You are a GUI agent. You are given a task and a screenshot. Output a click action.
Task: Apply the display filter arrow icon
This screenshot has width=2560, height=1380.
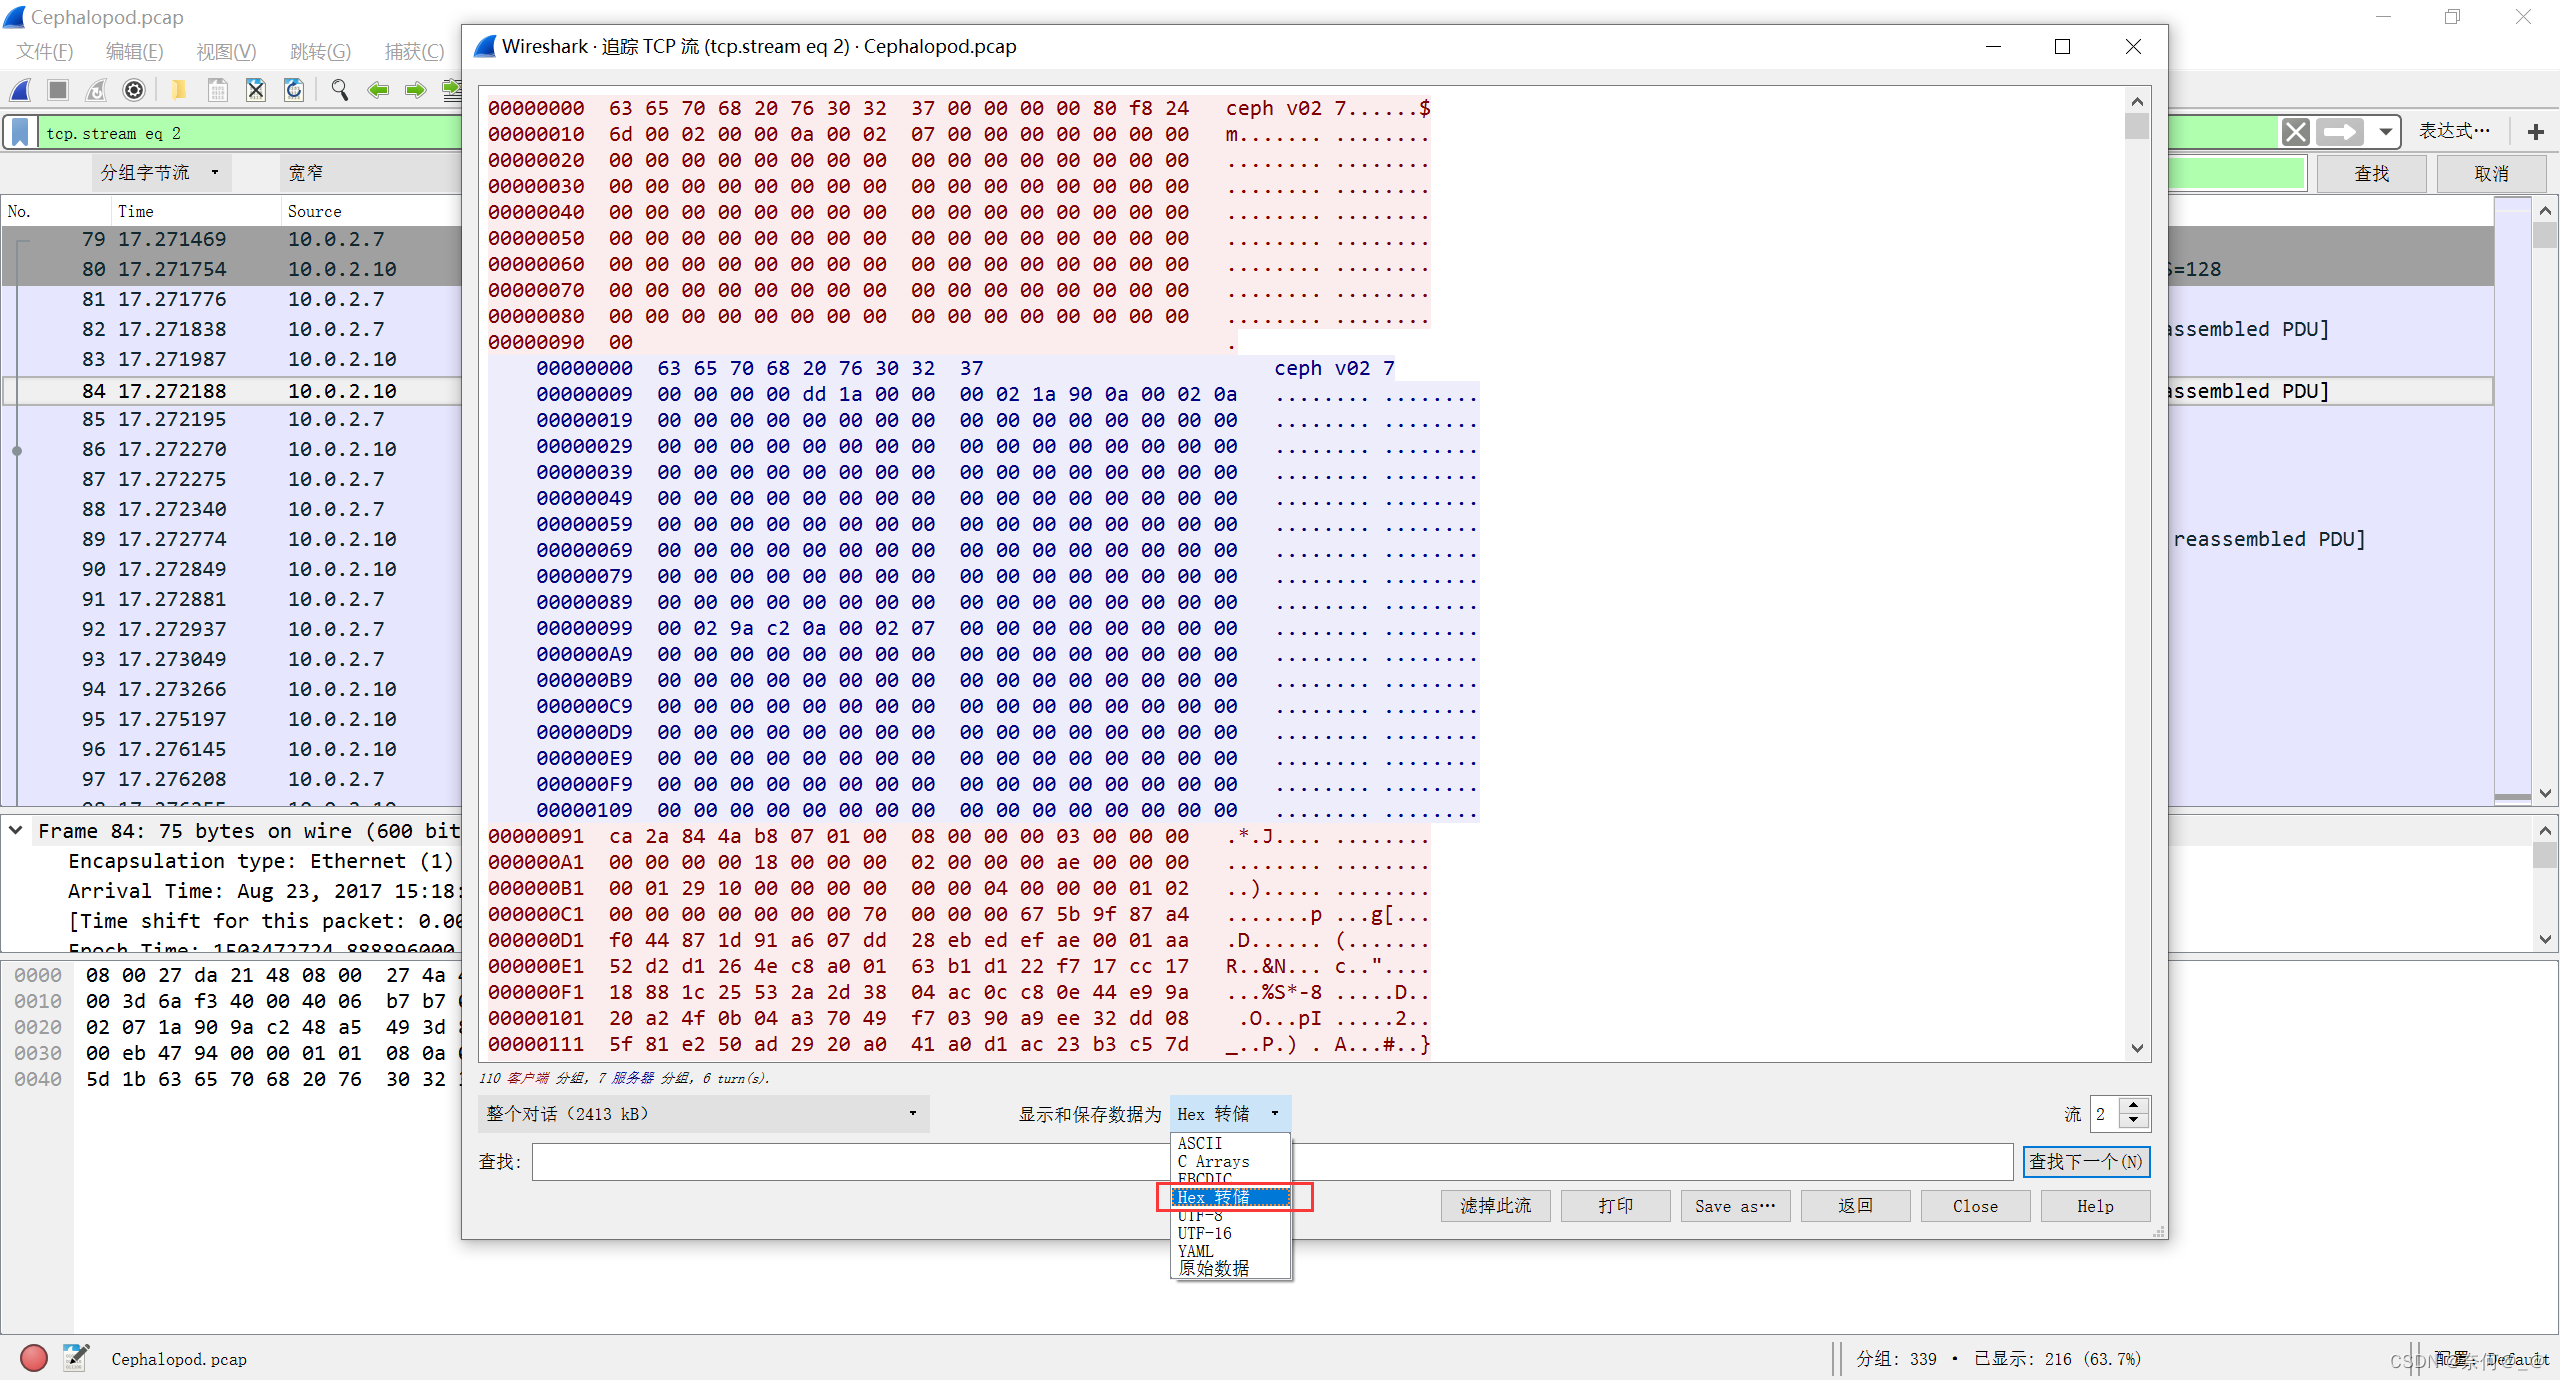[2340, 132]
